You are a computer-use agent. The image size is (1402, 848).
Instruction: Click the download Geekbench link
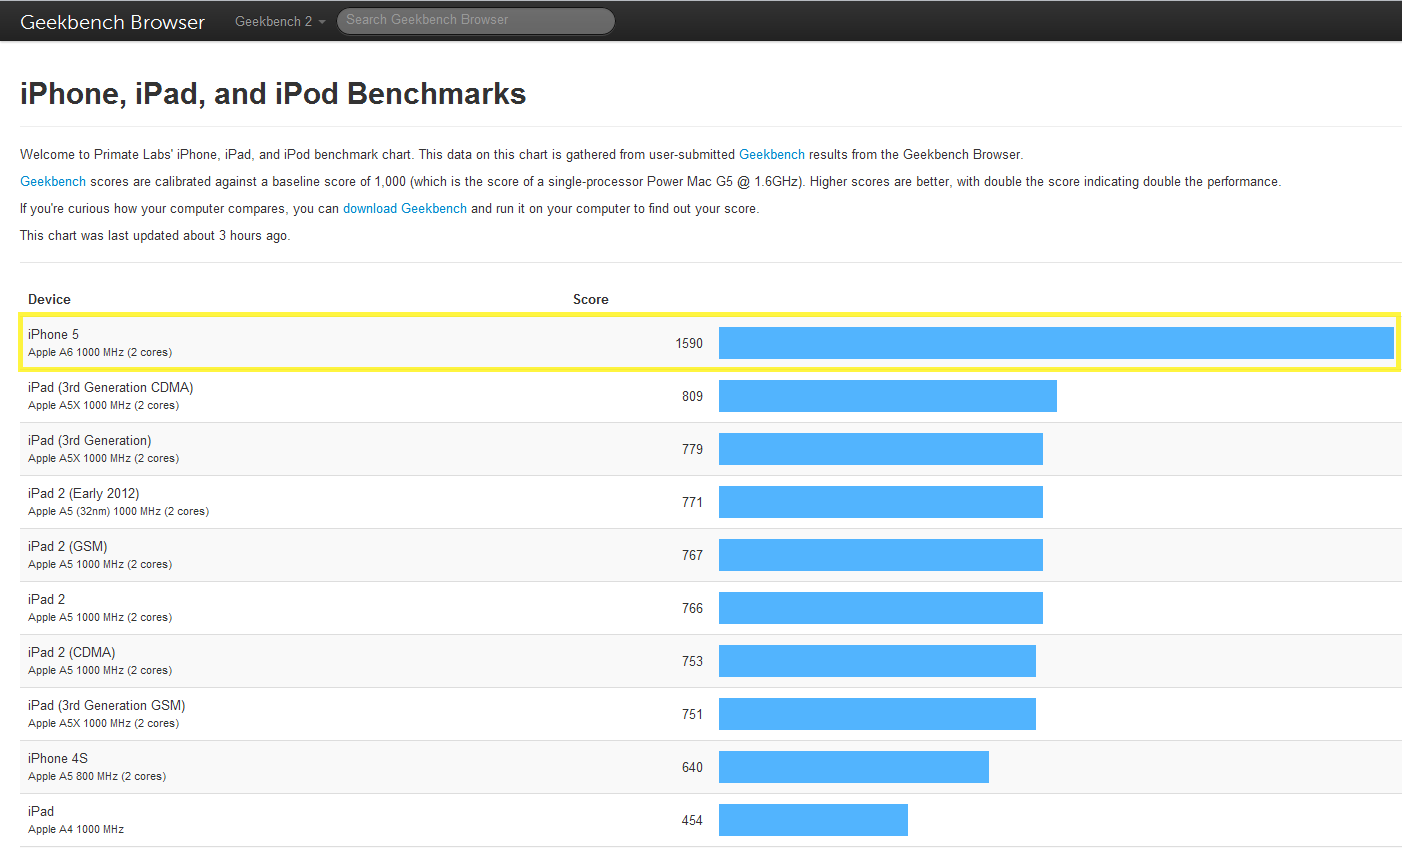[x=404, y=208]
